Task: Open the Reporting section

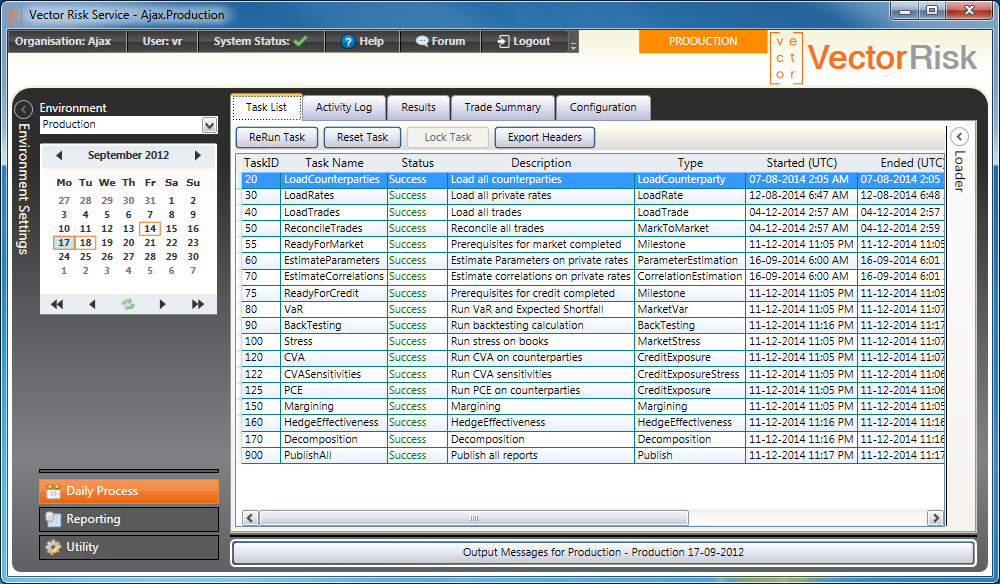Action: click(x=129, y=519)
